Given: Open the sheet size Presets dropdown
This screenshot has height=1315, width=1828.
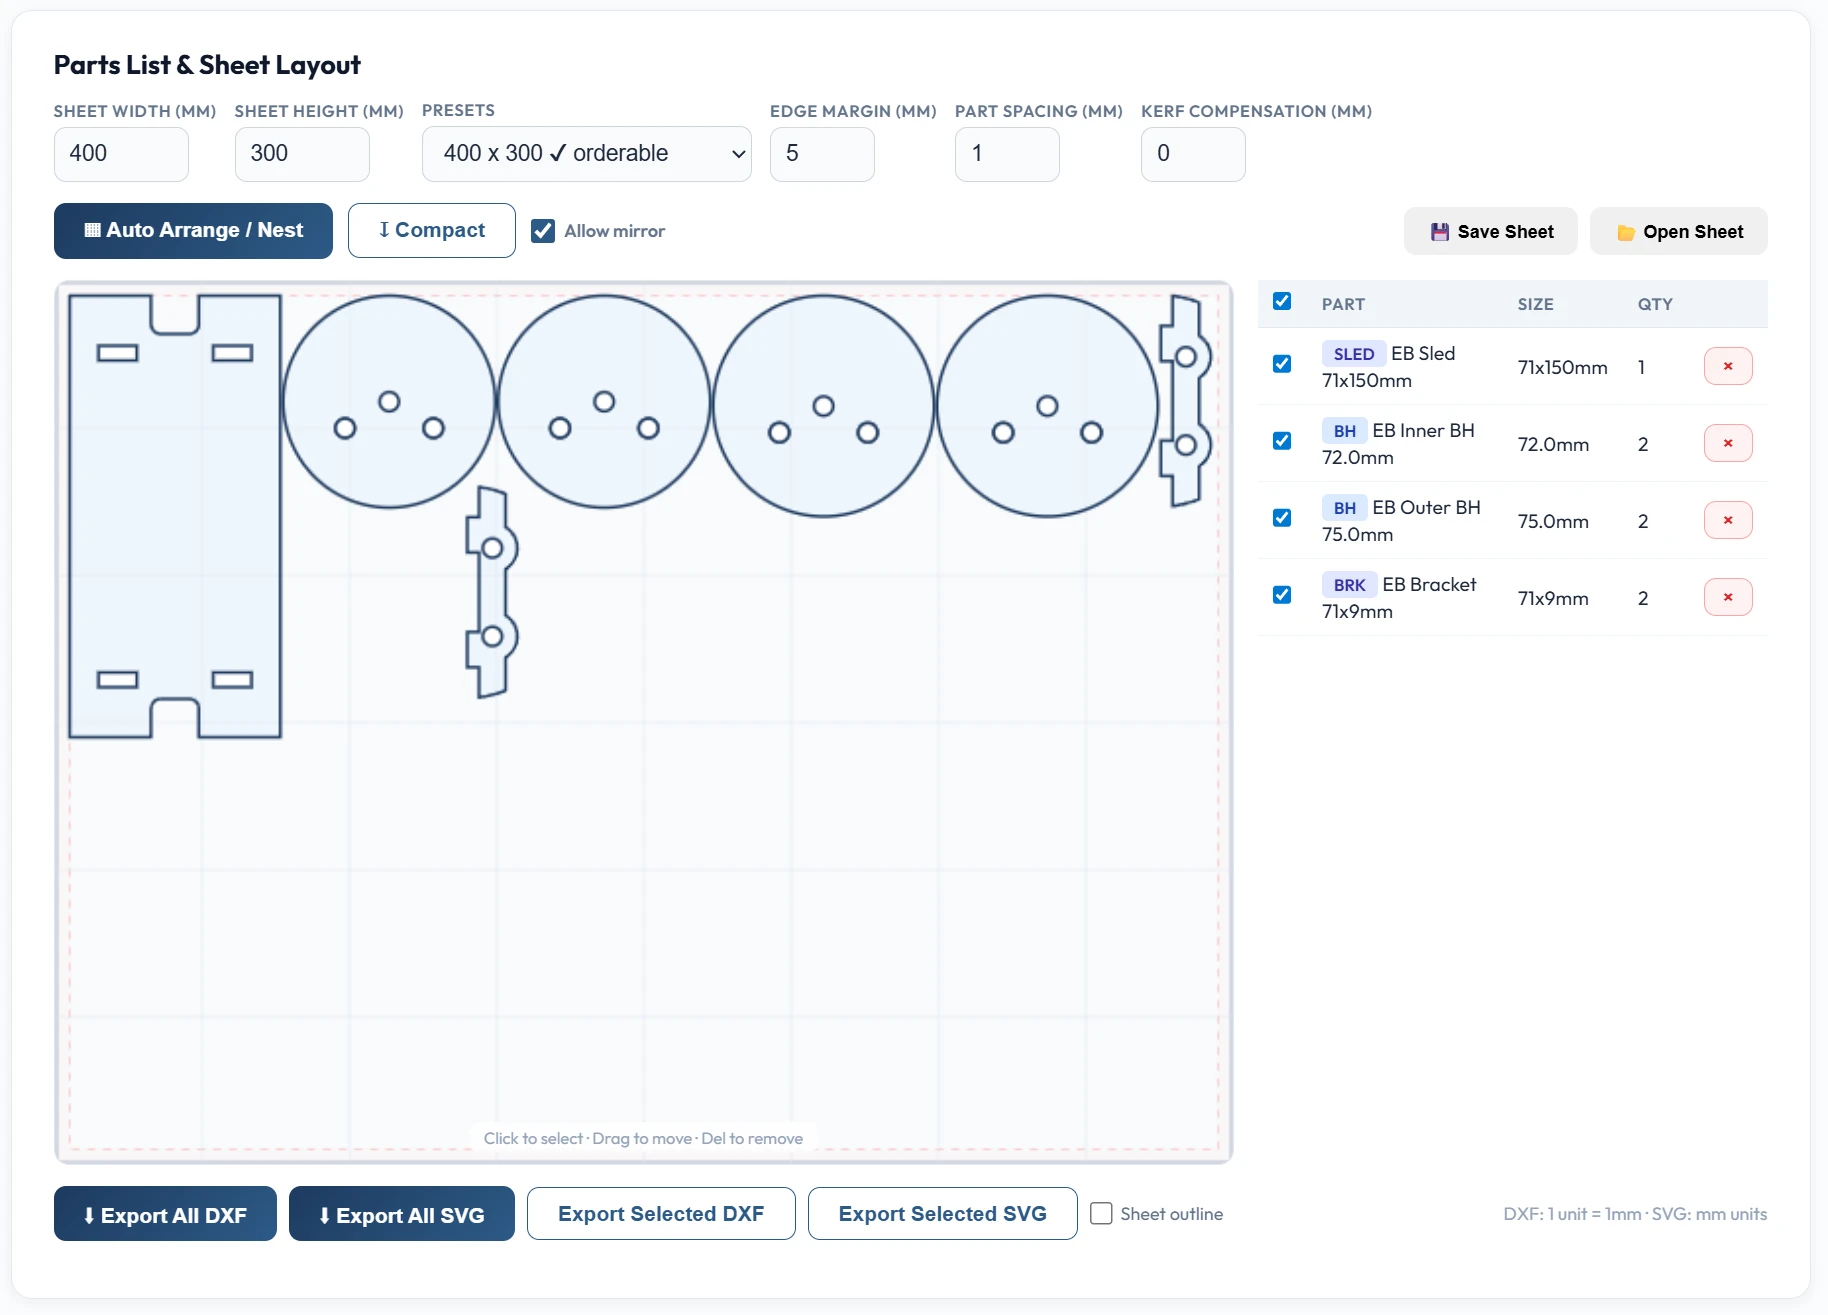Looking at the screenshot, I should (x=586, y=154).
